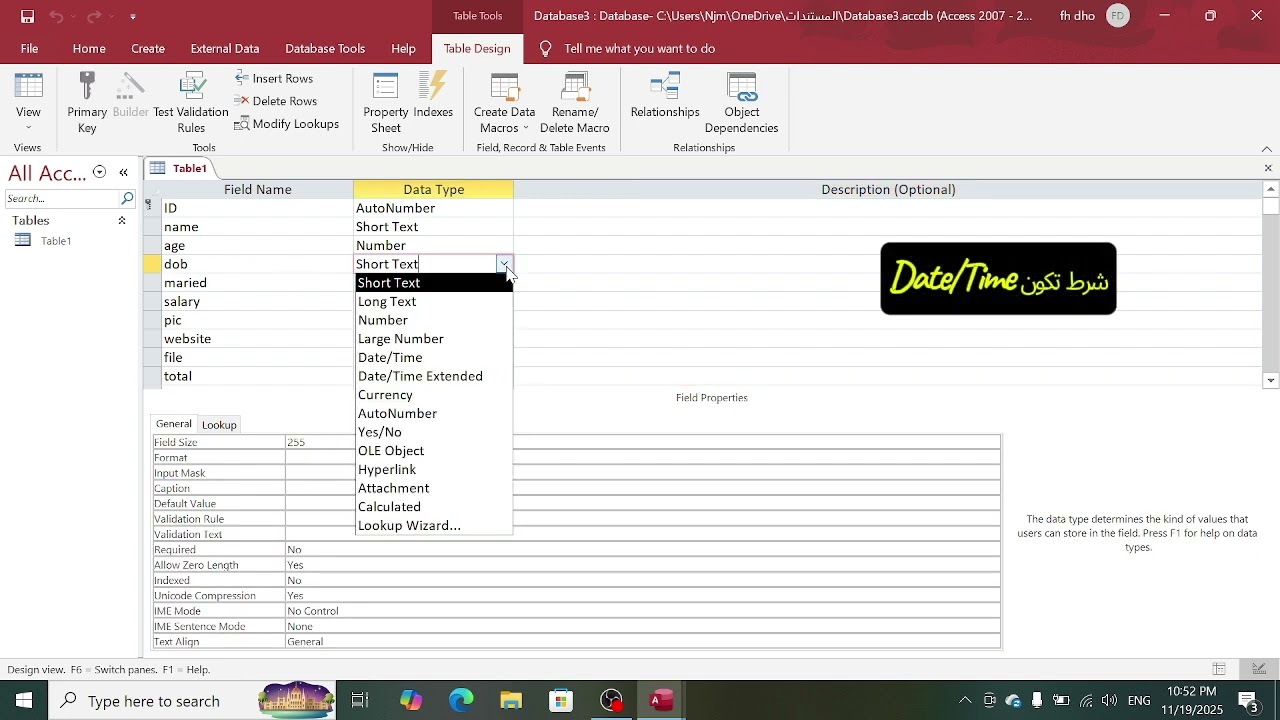Screen dimensions: 1280x720
Task: Click Rename/Delete Macro button
Action: pyautogui.click(x=575, y=103)
